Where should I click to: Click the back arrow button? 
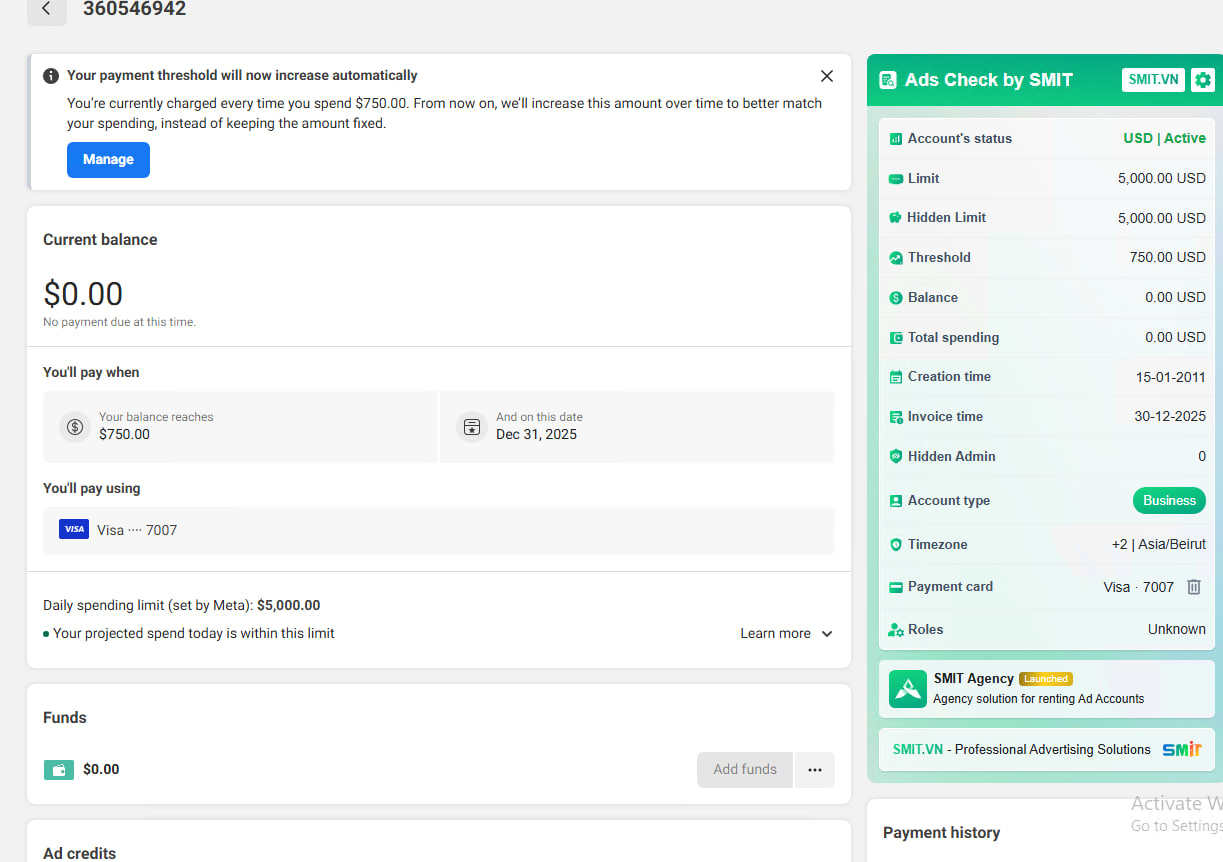coord(46,9)
